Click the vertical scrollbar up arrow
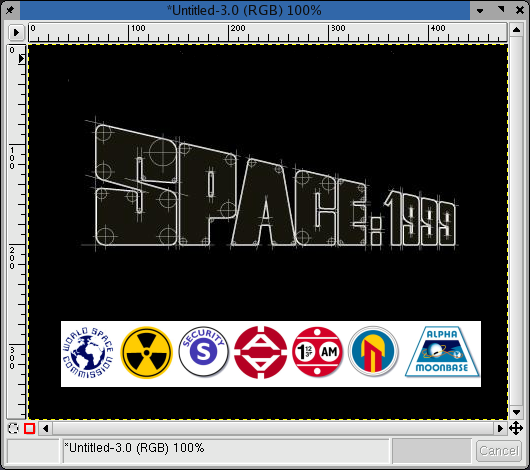 pos(516,30)
